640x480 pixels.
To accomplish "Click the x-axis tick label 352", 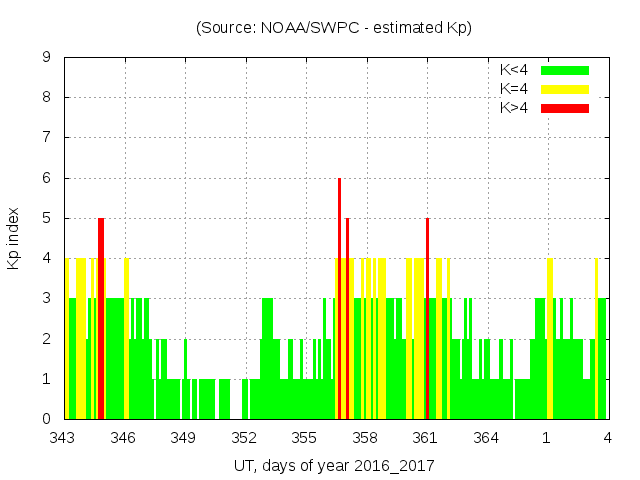I will point(245,438).
